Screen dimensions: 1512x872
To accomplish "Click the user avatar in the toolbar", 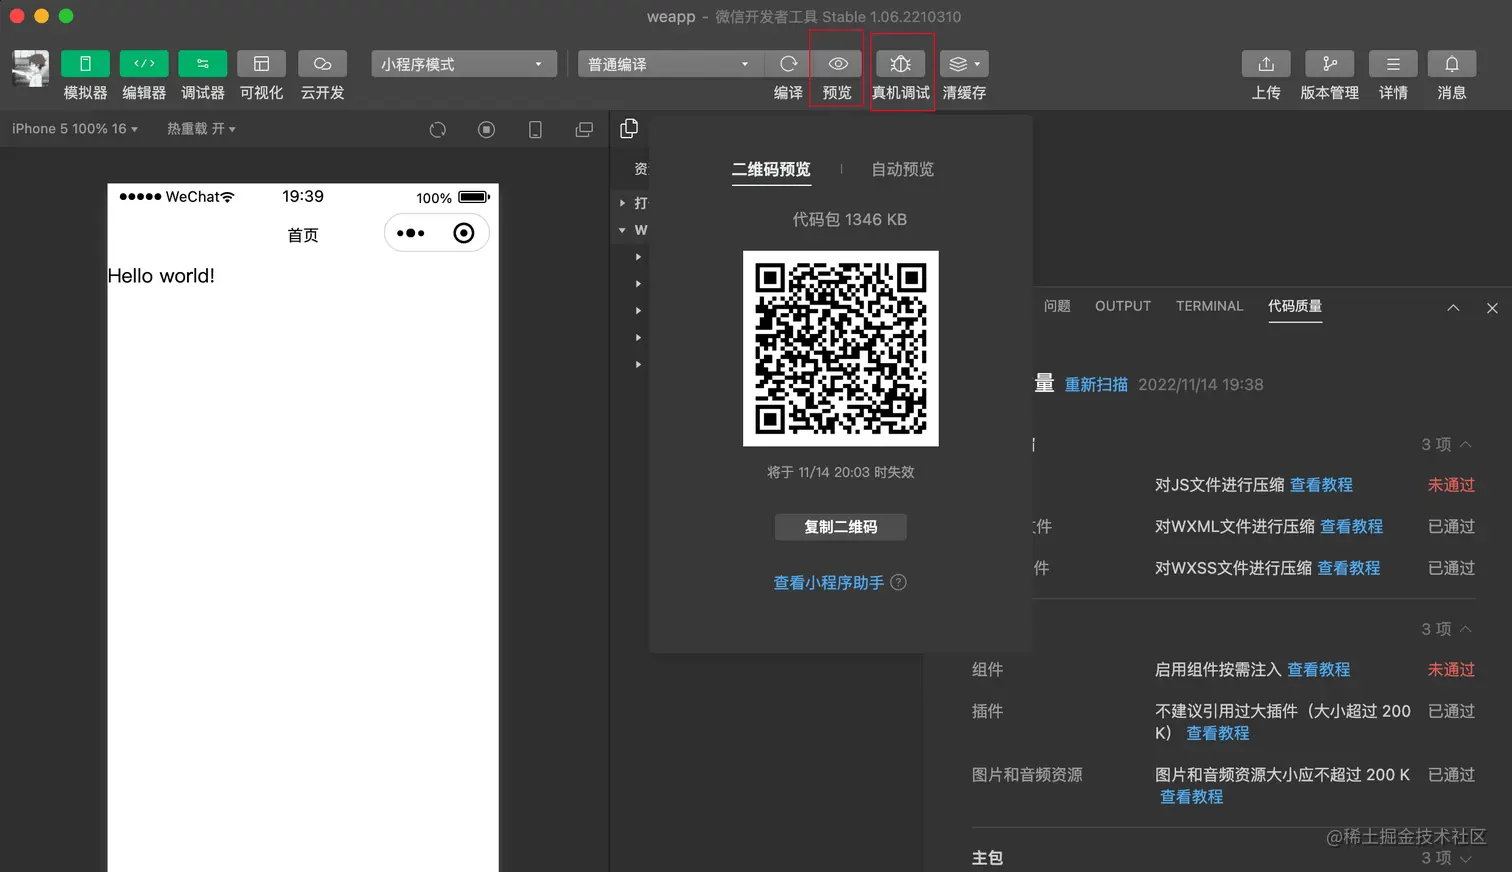I will tap(30, 68).
